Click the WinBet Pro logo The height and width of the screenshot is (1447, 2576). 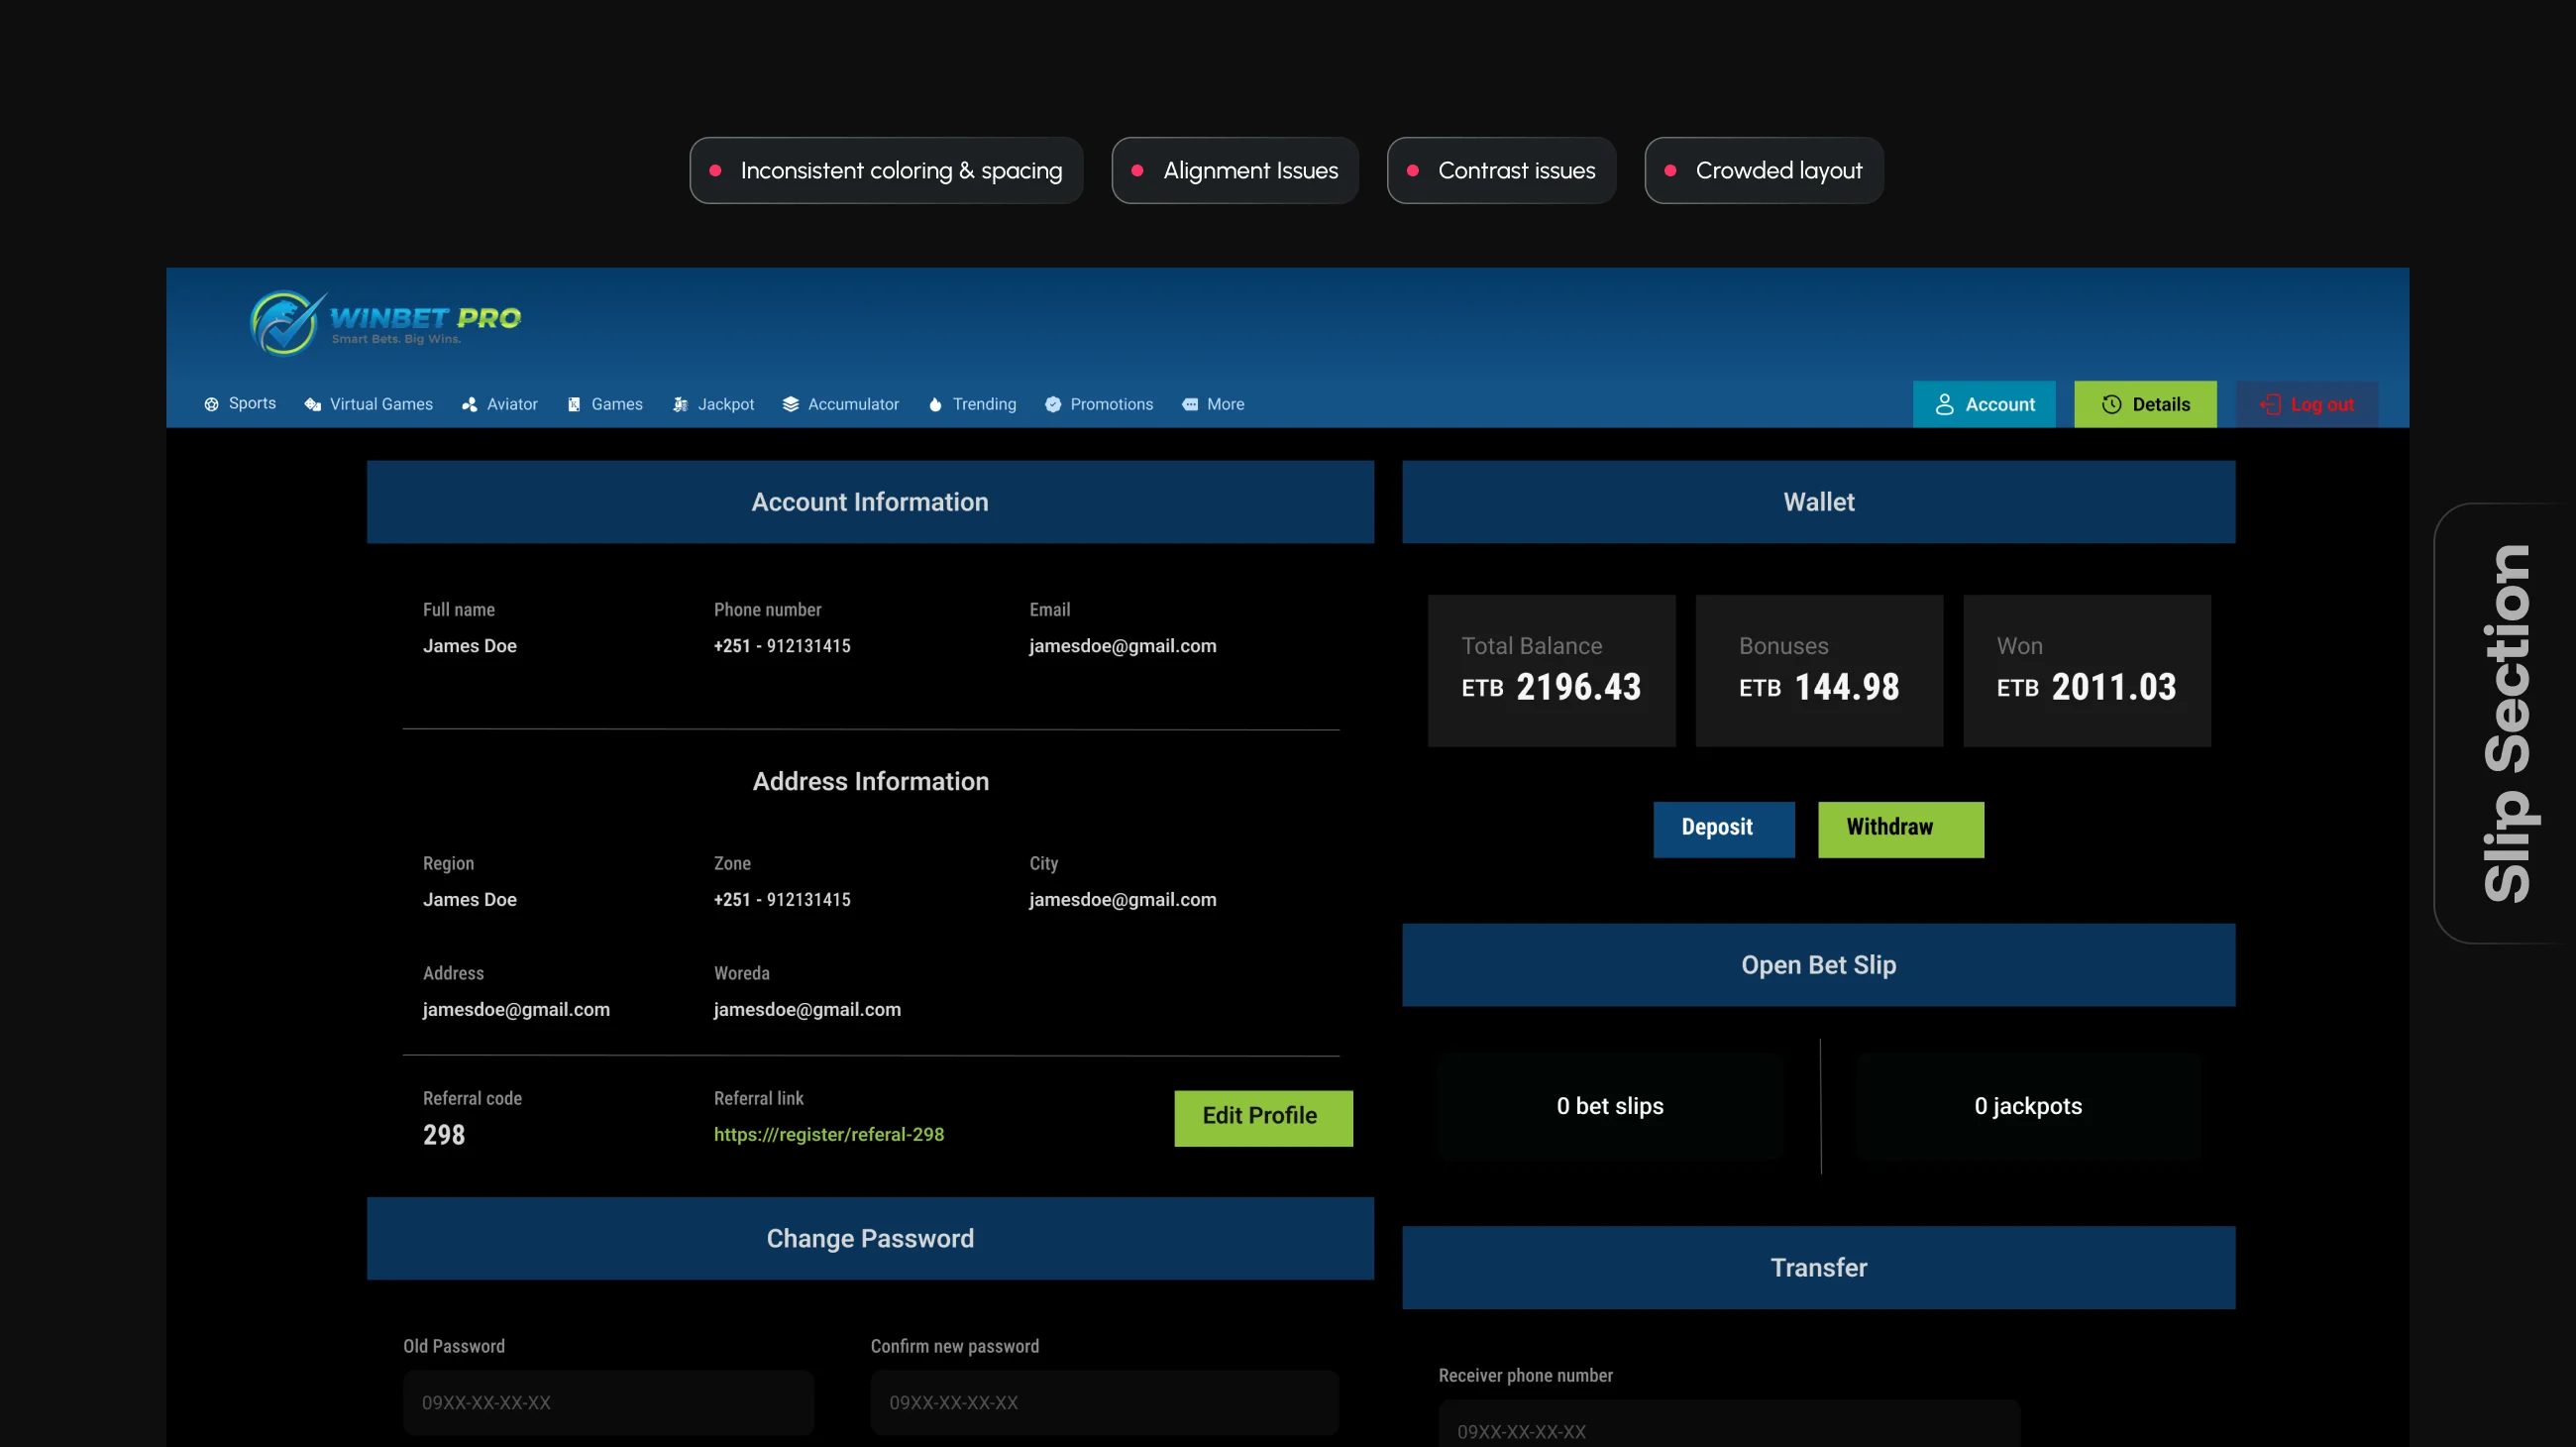tap(385, 322)
